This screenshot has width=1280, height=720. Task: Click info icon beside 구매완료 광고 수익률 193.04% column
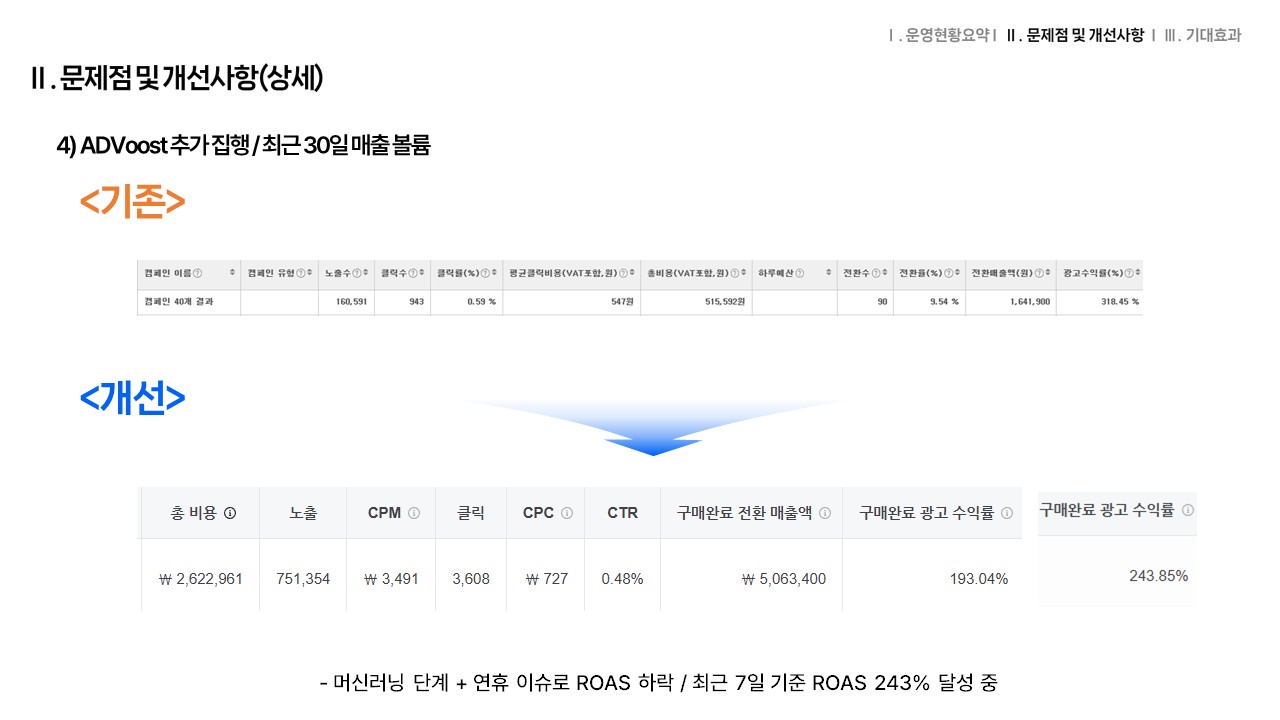coord(1007,513)
